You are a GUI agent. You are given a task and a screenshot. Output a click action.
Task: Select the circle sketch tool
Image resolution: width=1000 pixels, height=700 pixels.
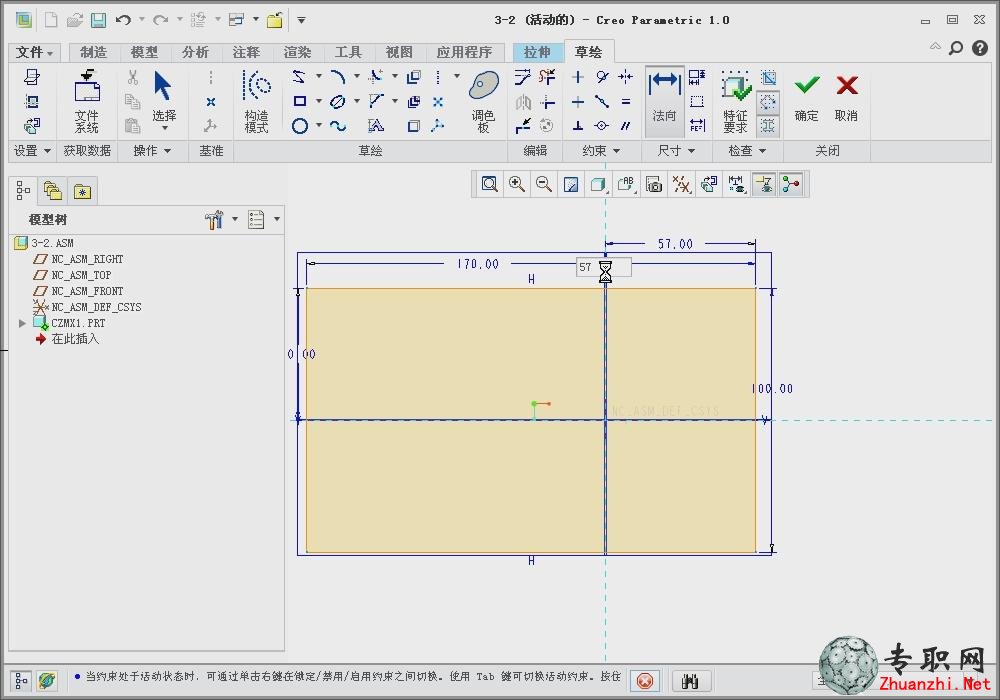300,126
